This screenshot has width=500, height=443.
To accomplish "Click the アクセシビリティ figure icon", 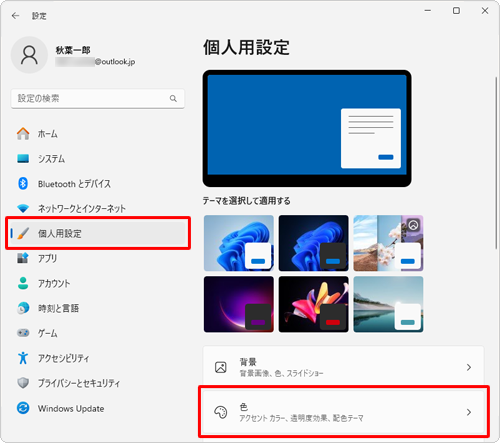I will pos(23,358).
